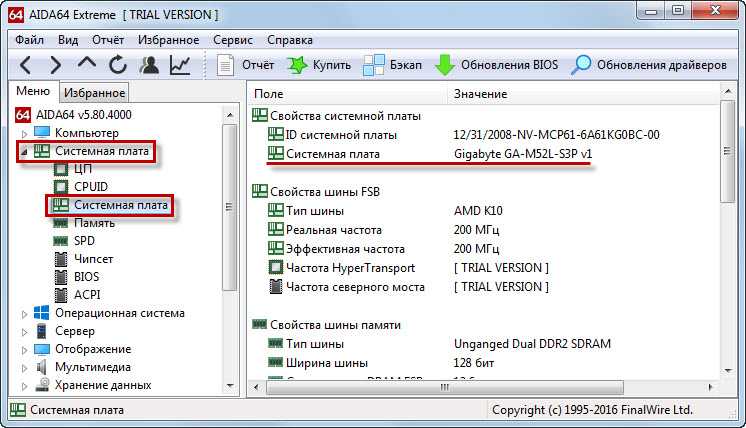The image size is (746, 428).
Task: Click the Мультимедиа speaker icon
Action: [x=42, y=367]
